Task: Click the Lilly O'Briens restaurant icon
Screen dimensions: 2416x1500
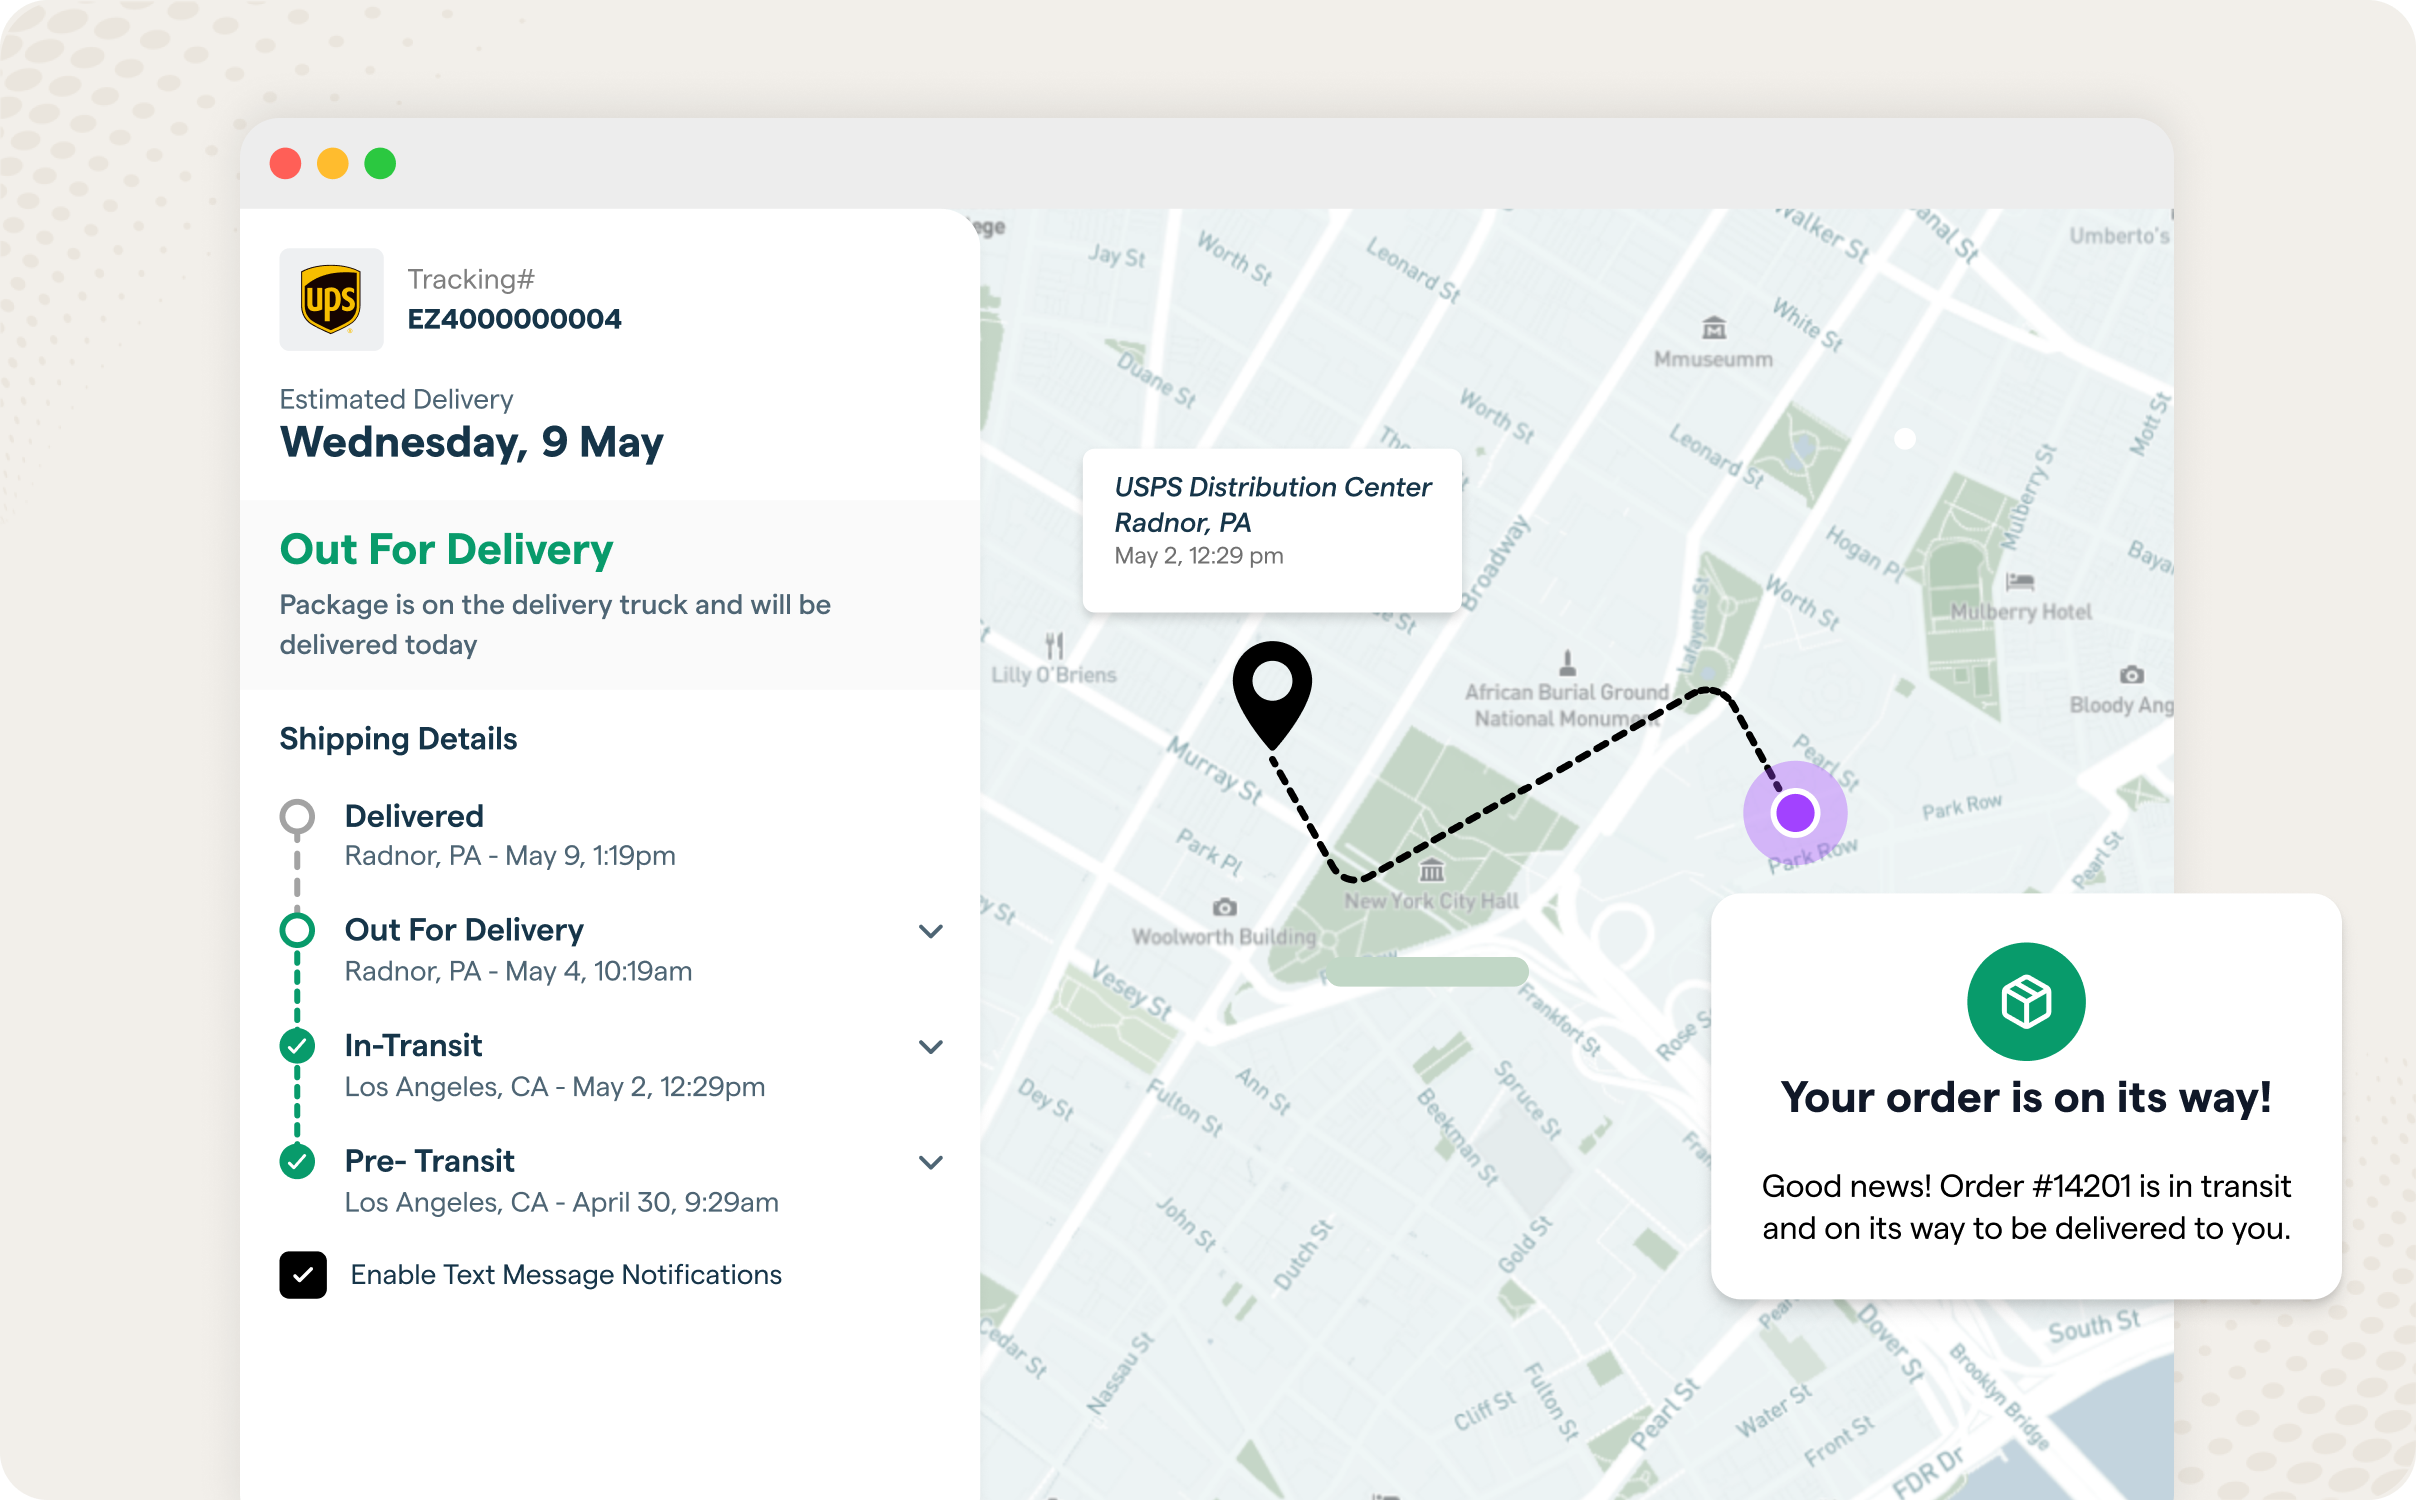Action: click(x=1054, y=645)
